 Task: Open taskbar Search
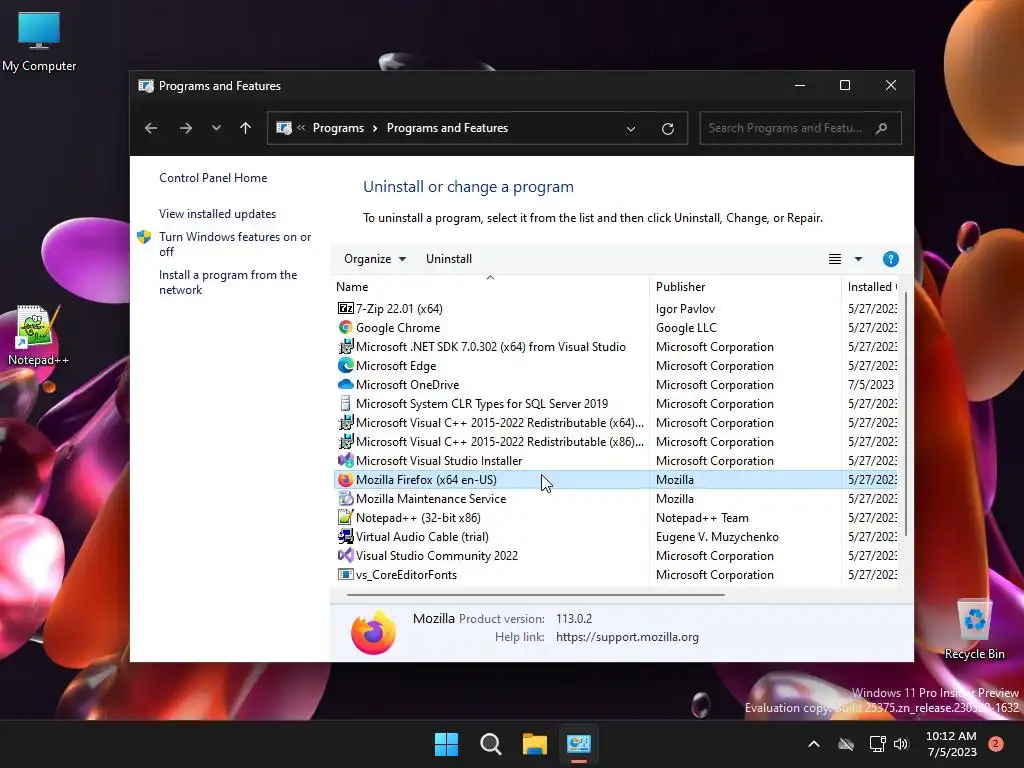tap(490, 744)
